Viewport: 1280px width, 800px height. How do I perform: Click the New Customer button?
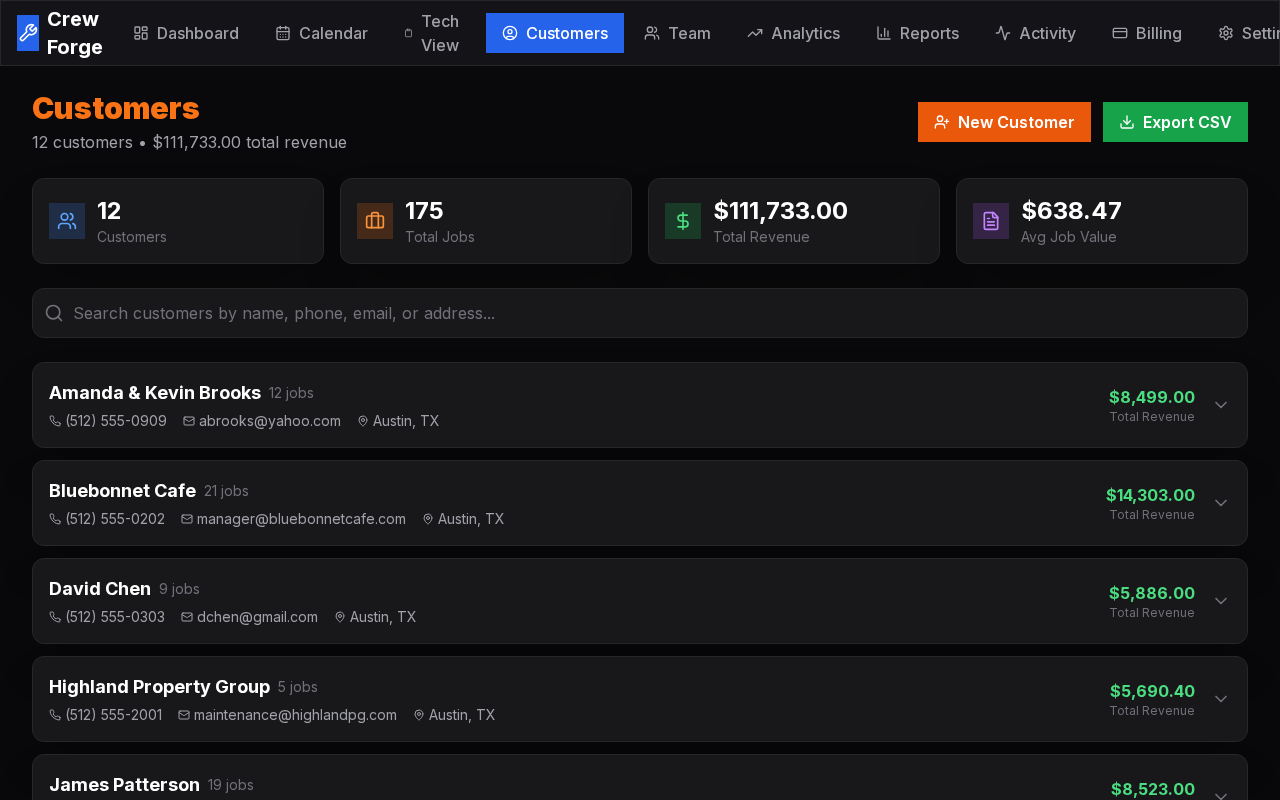click(x=1004, y=122)
